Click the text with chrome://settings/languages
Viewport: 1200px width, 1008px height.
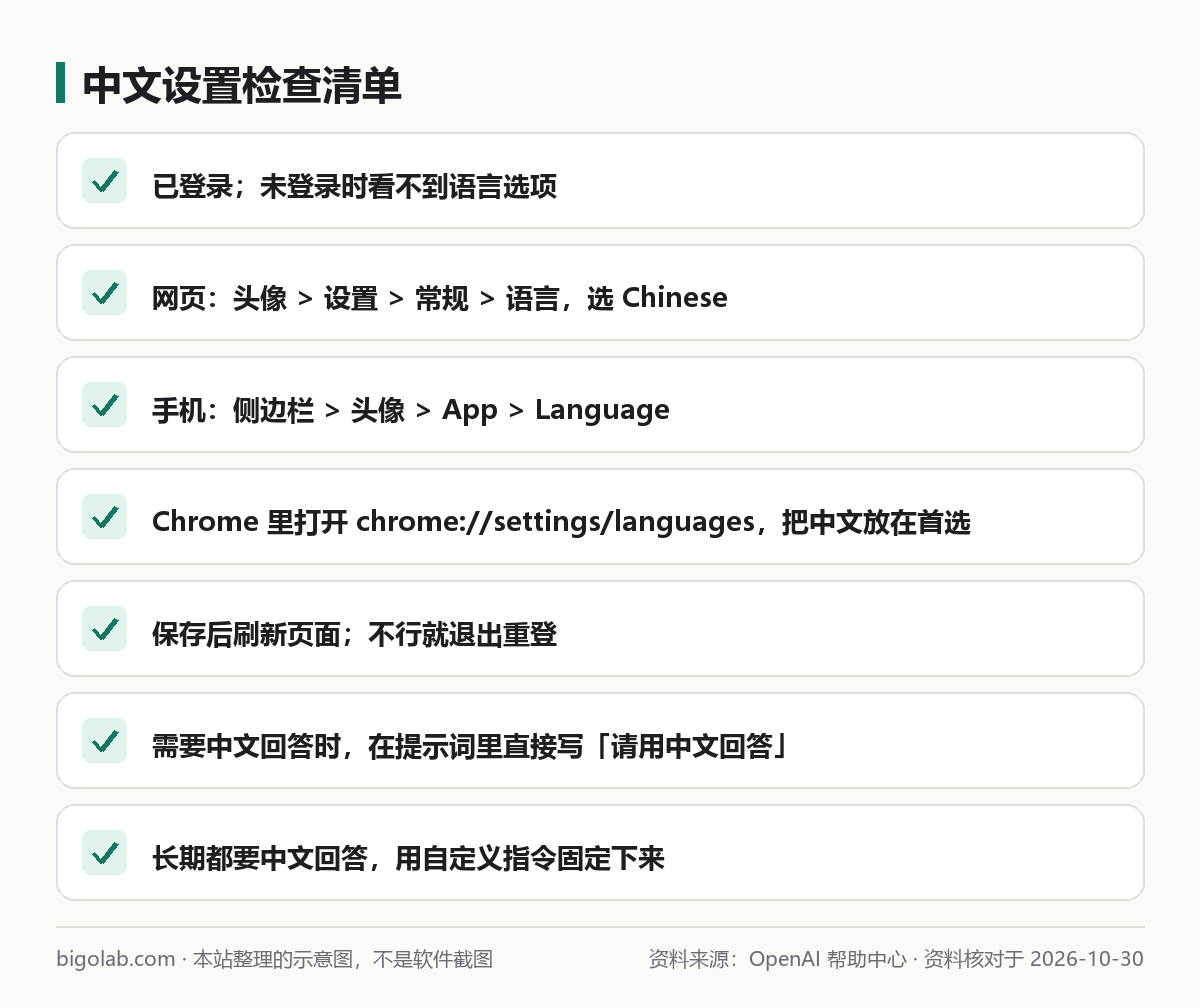pos(561,522)
